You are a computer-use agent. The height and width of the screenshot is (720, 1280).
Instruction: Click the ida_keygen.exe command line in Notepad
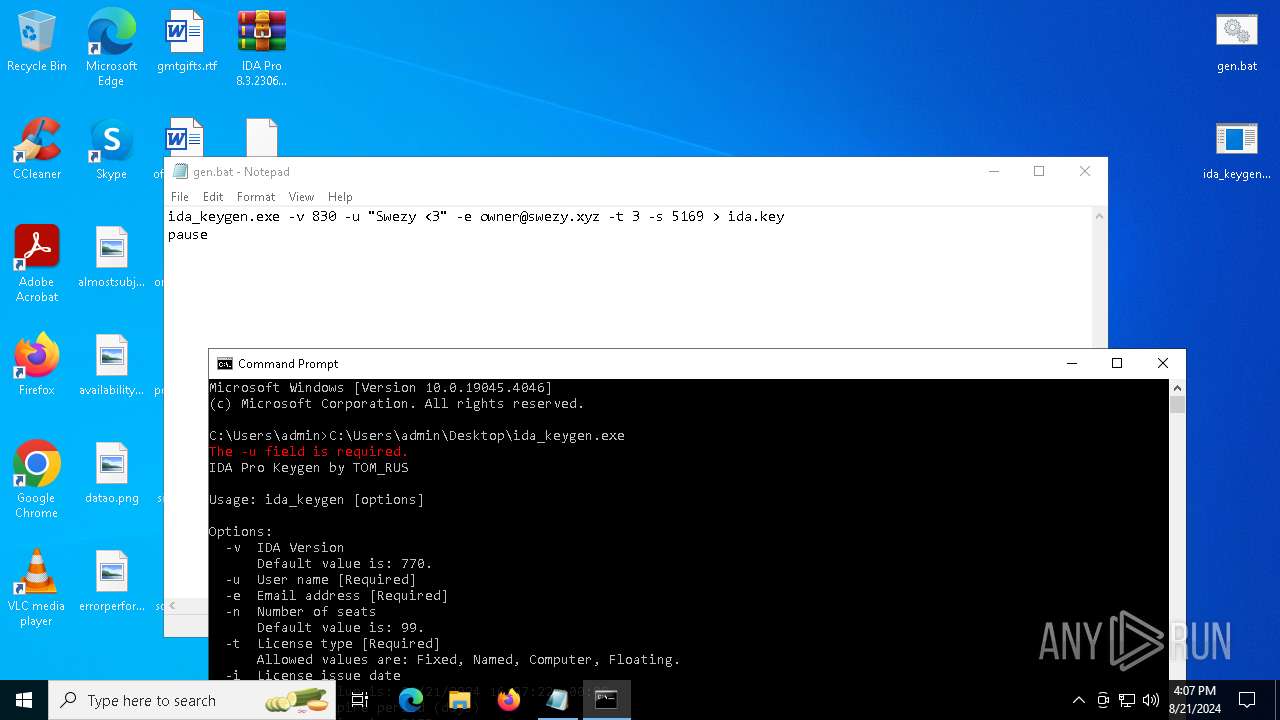(476, 217)
